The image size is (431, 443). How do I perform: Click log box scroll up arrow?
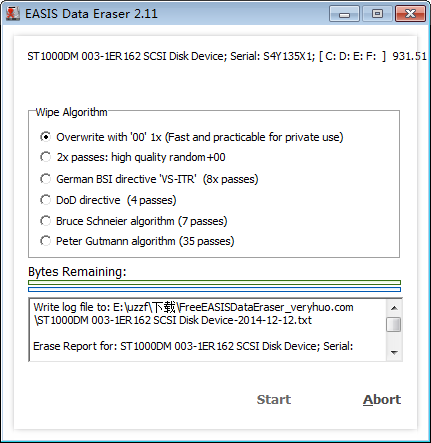coord(394,308)
